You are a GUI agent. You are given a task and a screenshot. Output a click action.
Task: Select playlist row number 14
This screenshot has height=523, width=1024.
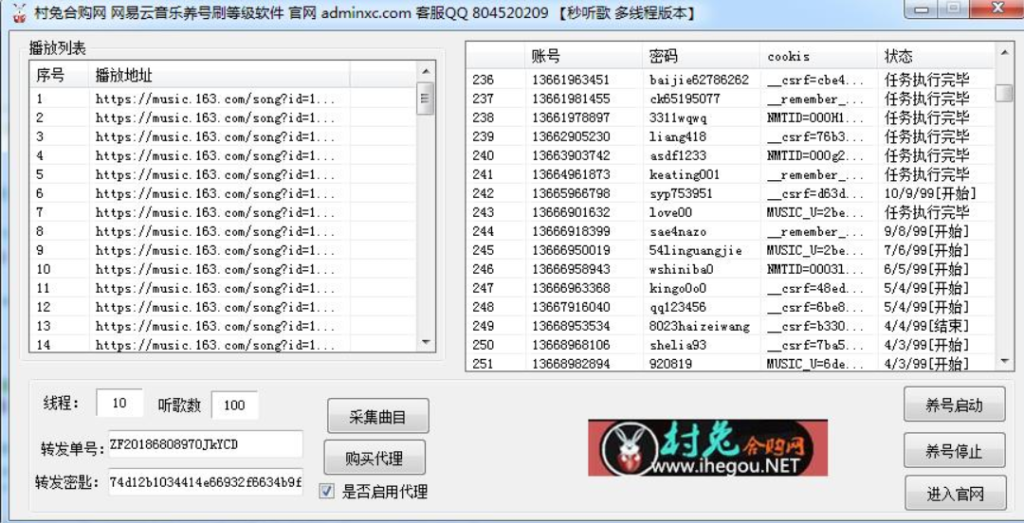(223, 345)
